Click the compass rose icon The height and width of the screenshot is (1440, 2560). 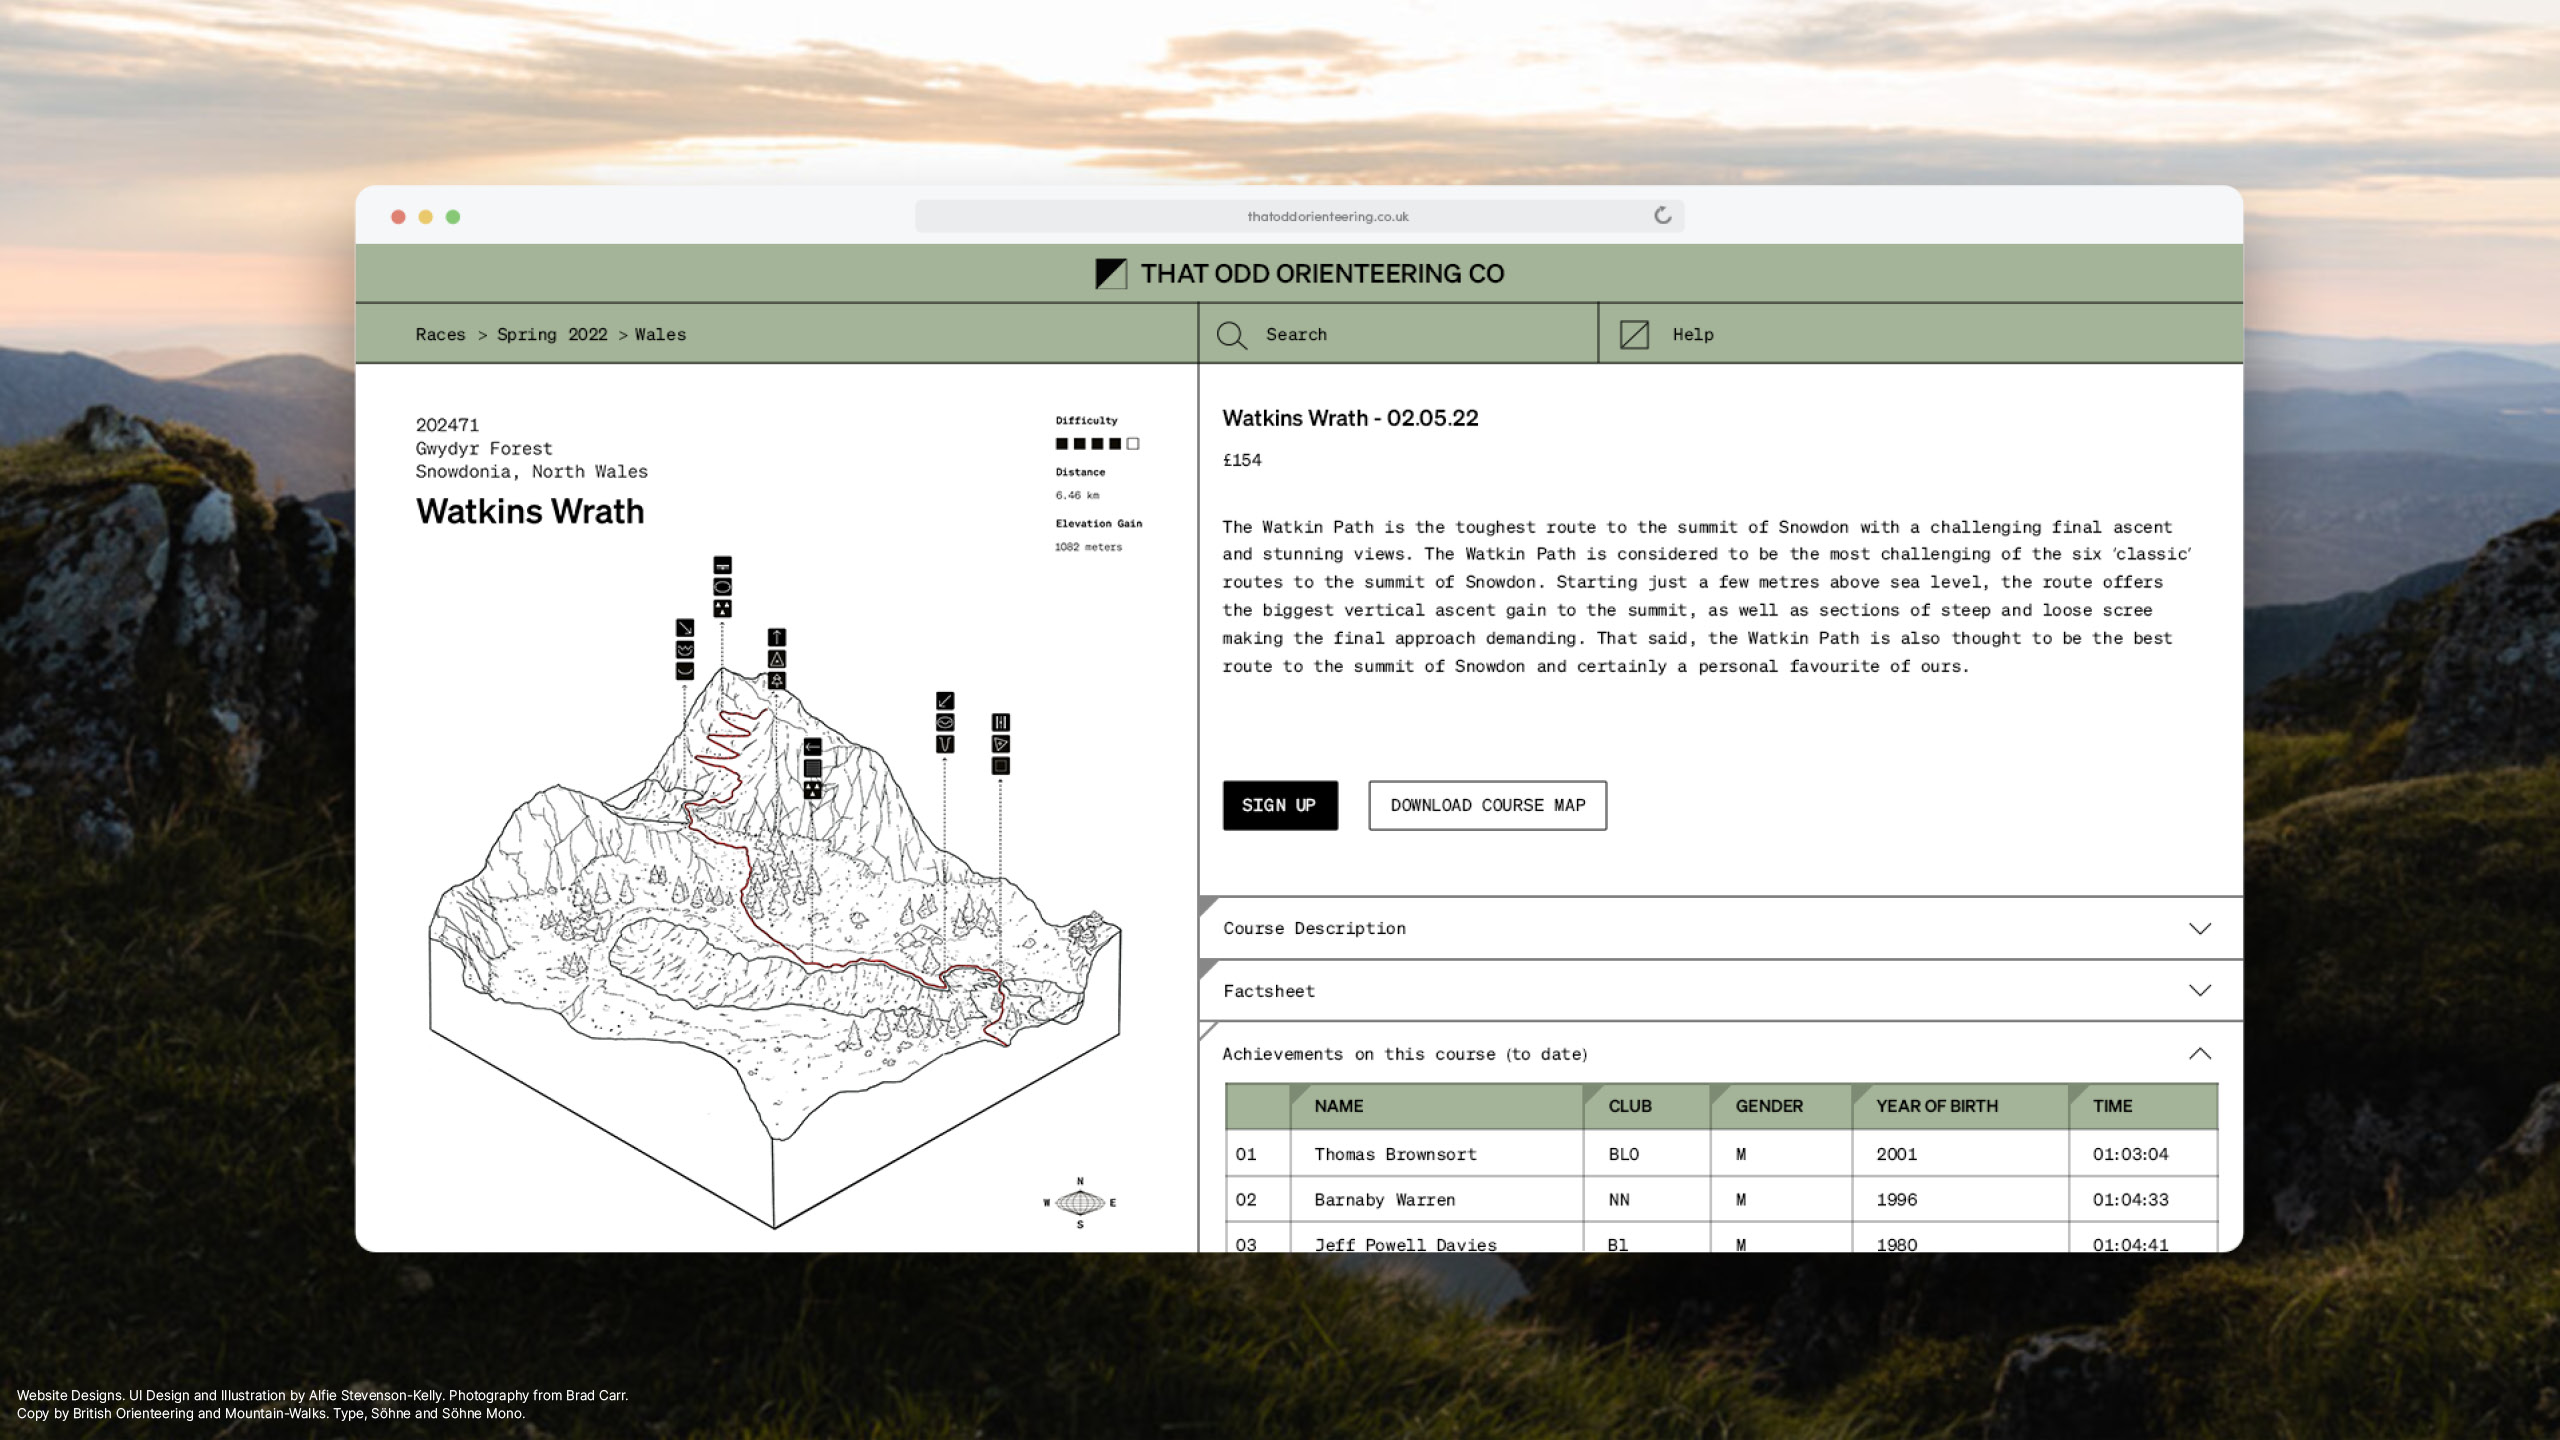point(1080,1203)
